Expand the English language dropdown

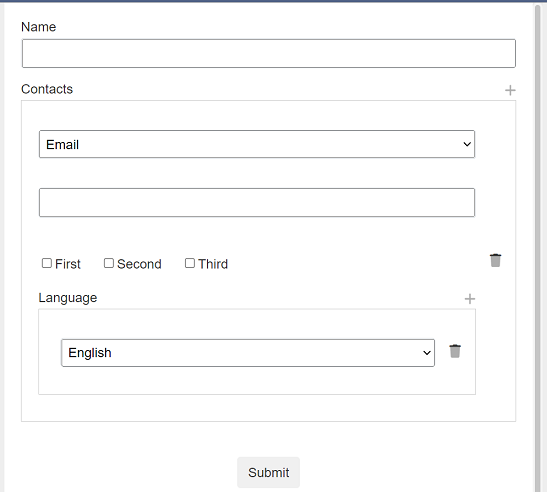tap(248, 353)
